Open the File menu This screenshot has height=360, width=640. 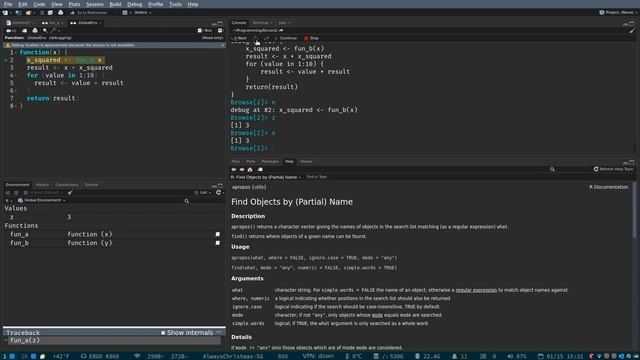[x=8, y=4]
